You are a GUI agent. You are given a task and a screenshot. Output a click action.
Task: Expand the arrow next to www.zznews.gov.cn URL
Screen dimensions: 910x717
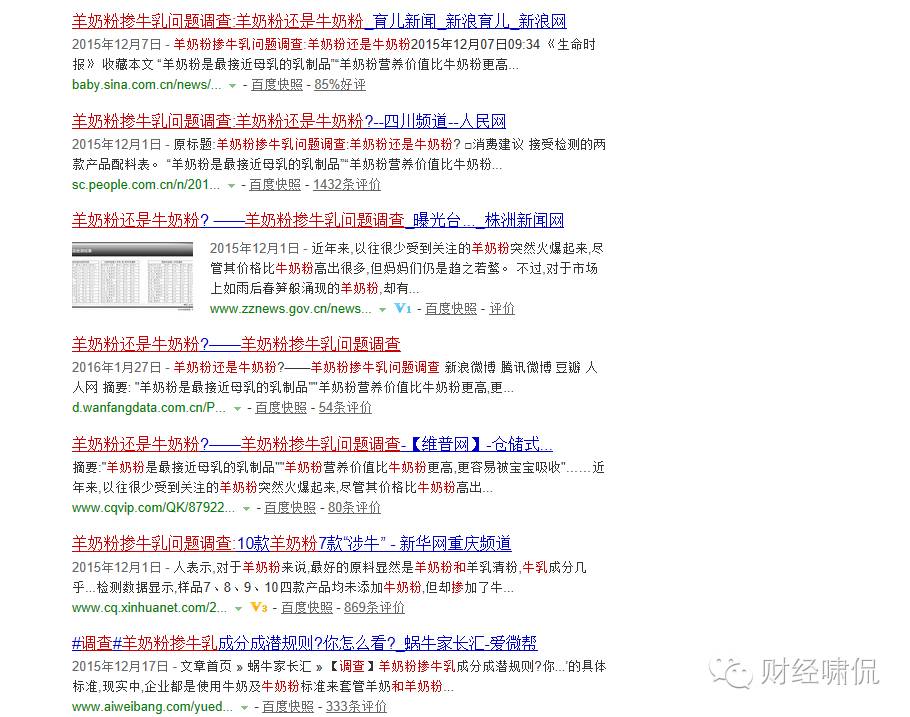382,309
